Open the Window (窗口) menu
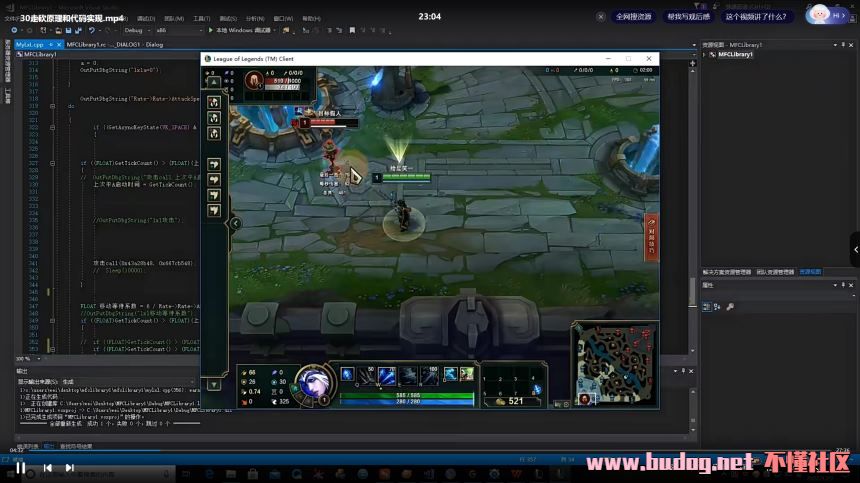The image size is (860, 483). [283, 19]
